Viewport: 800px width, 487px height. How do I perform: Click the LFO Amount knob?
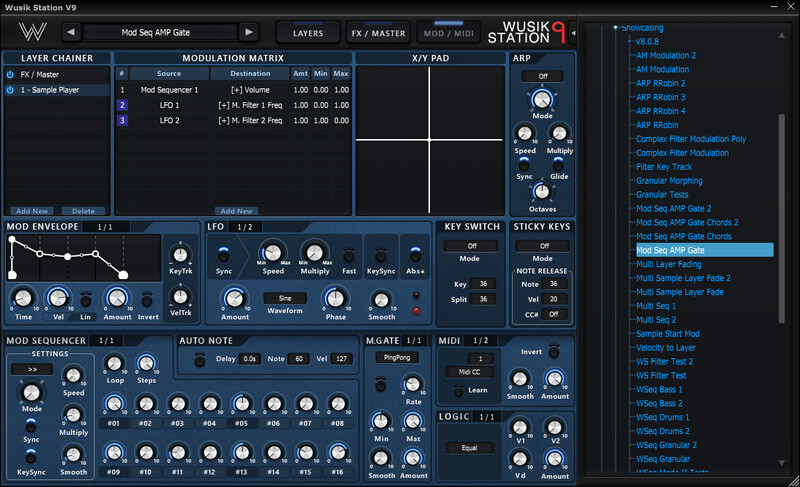(234, 299)
